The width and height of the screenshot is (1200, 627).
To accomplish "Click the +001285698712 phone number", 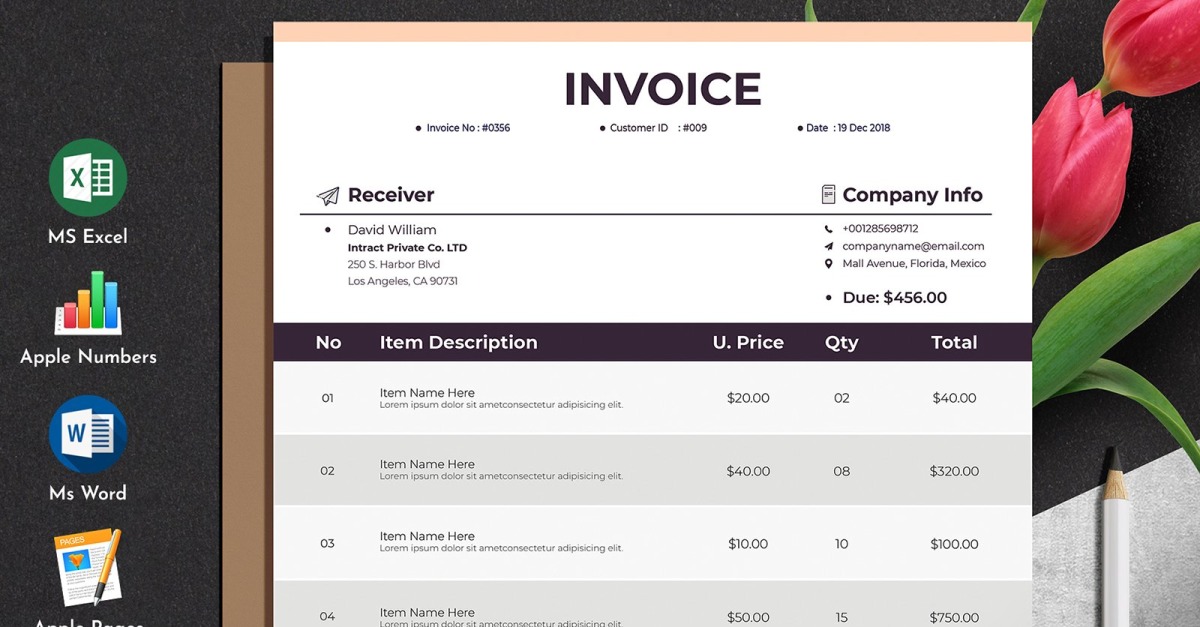I will coord(880,229).
